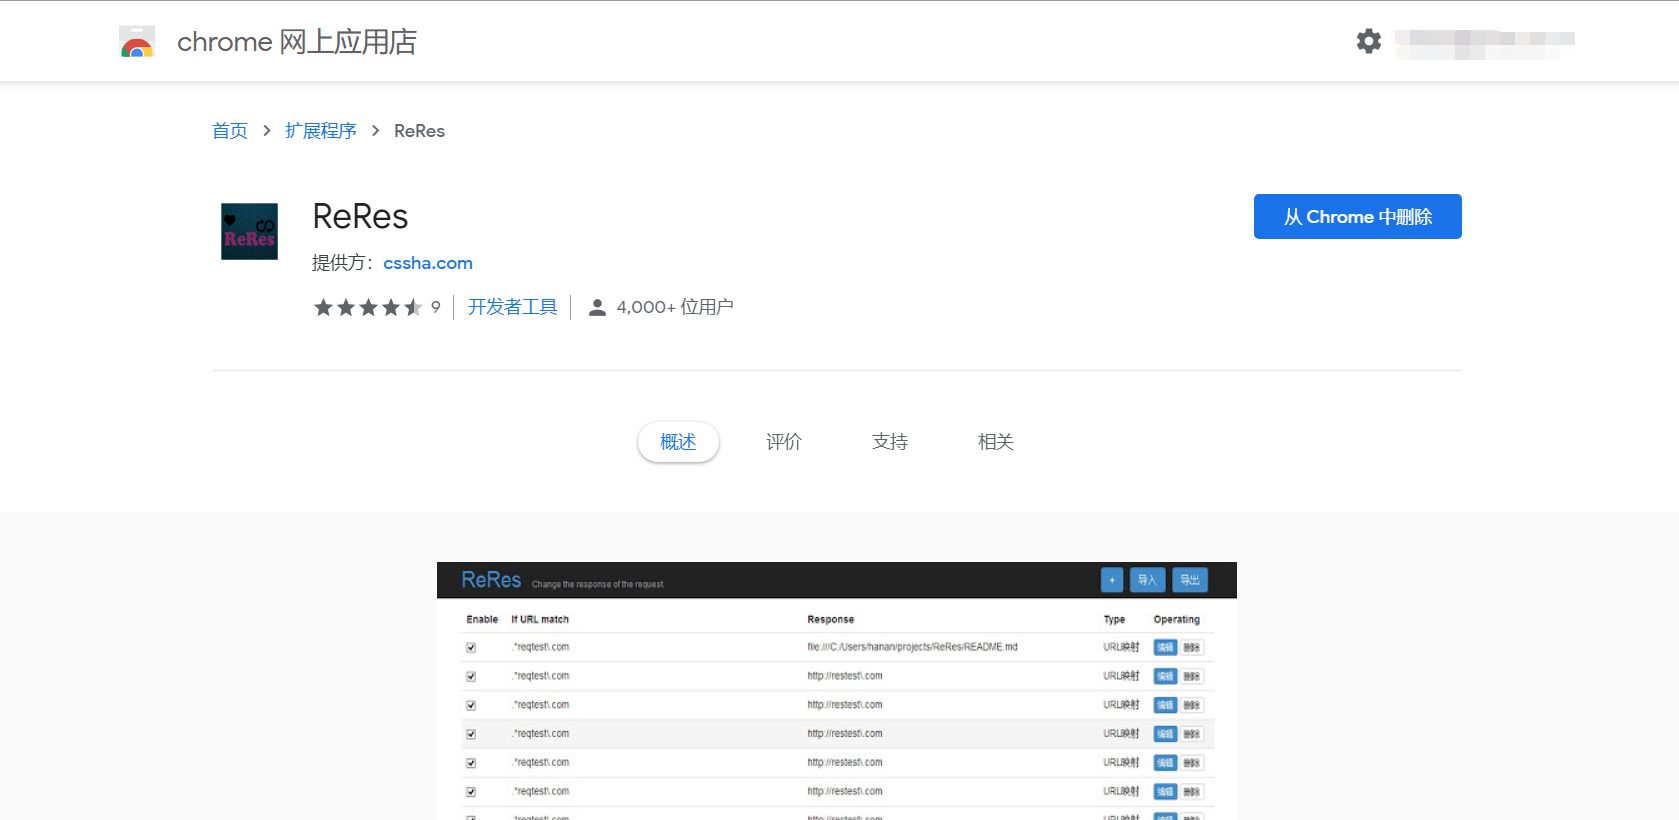Click 从 Chrome 中删除 button
Image resolution: width=1679 pixels, height=820 pixels.
[1358, 217]
